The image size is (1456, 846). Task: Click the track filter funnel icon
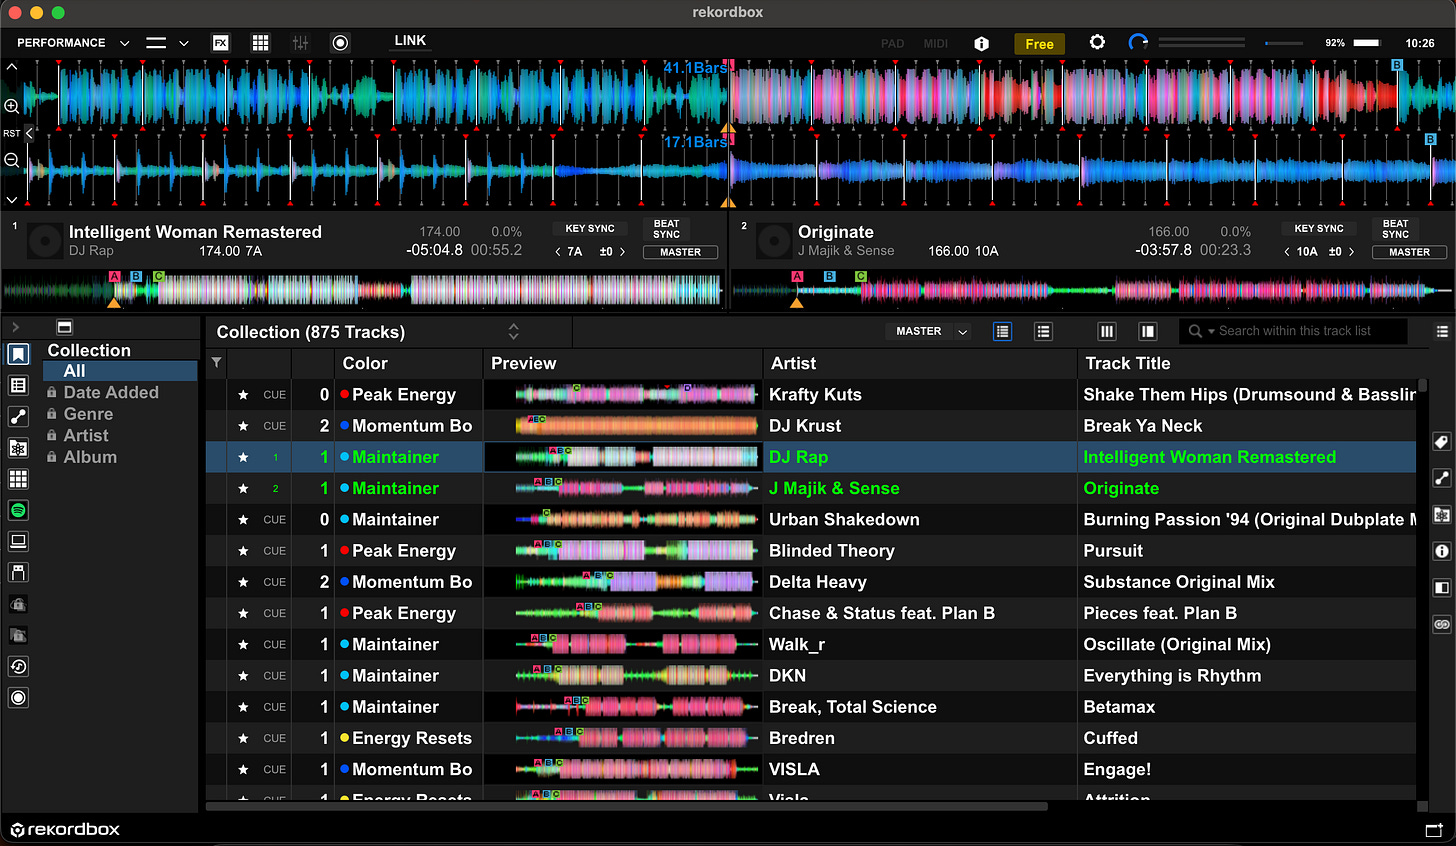(216, 363)
